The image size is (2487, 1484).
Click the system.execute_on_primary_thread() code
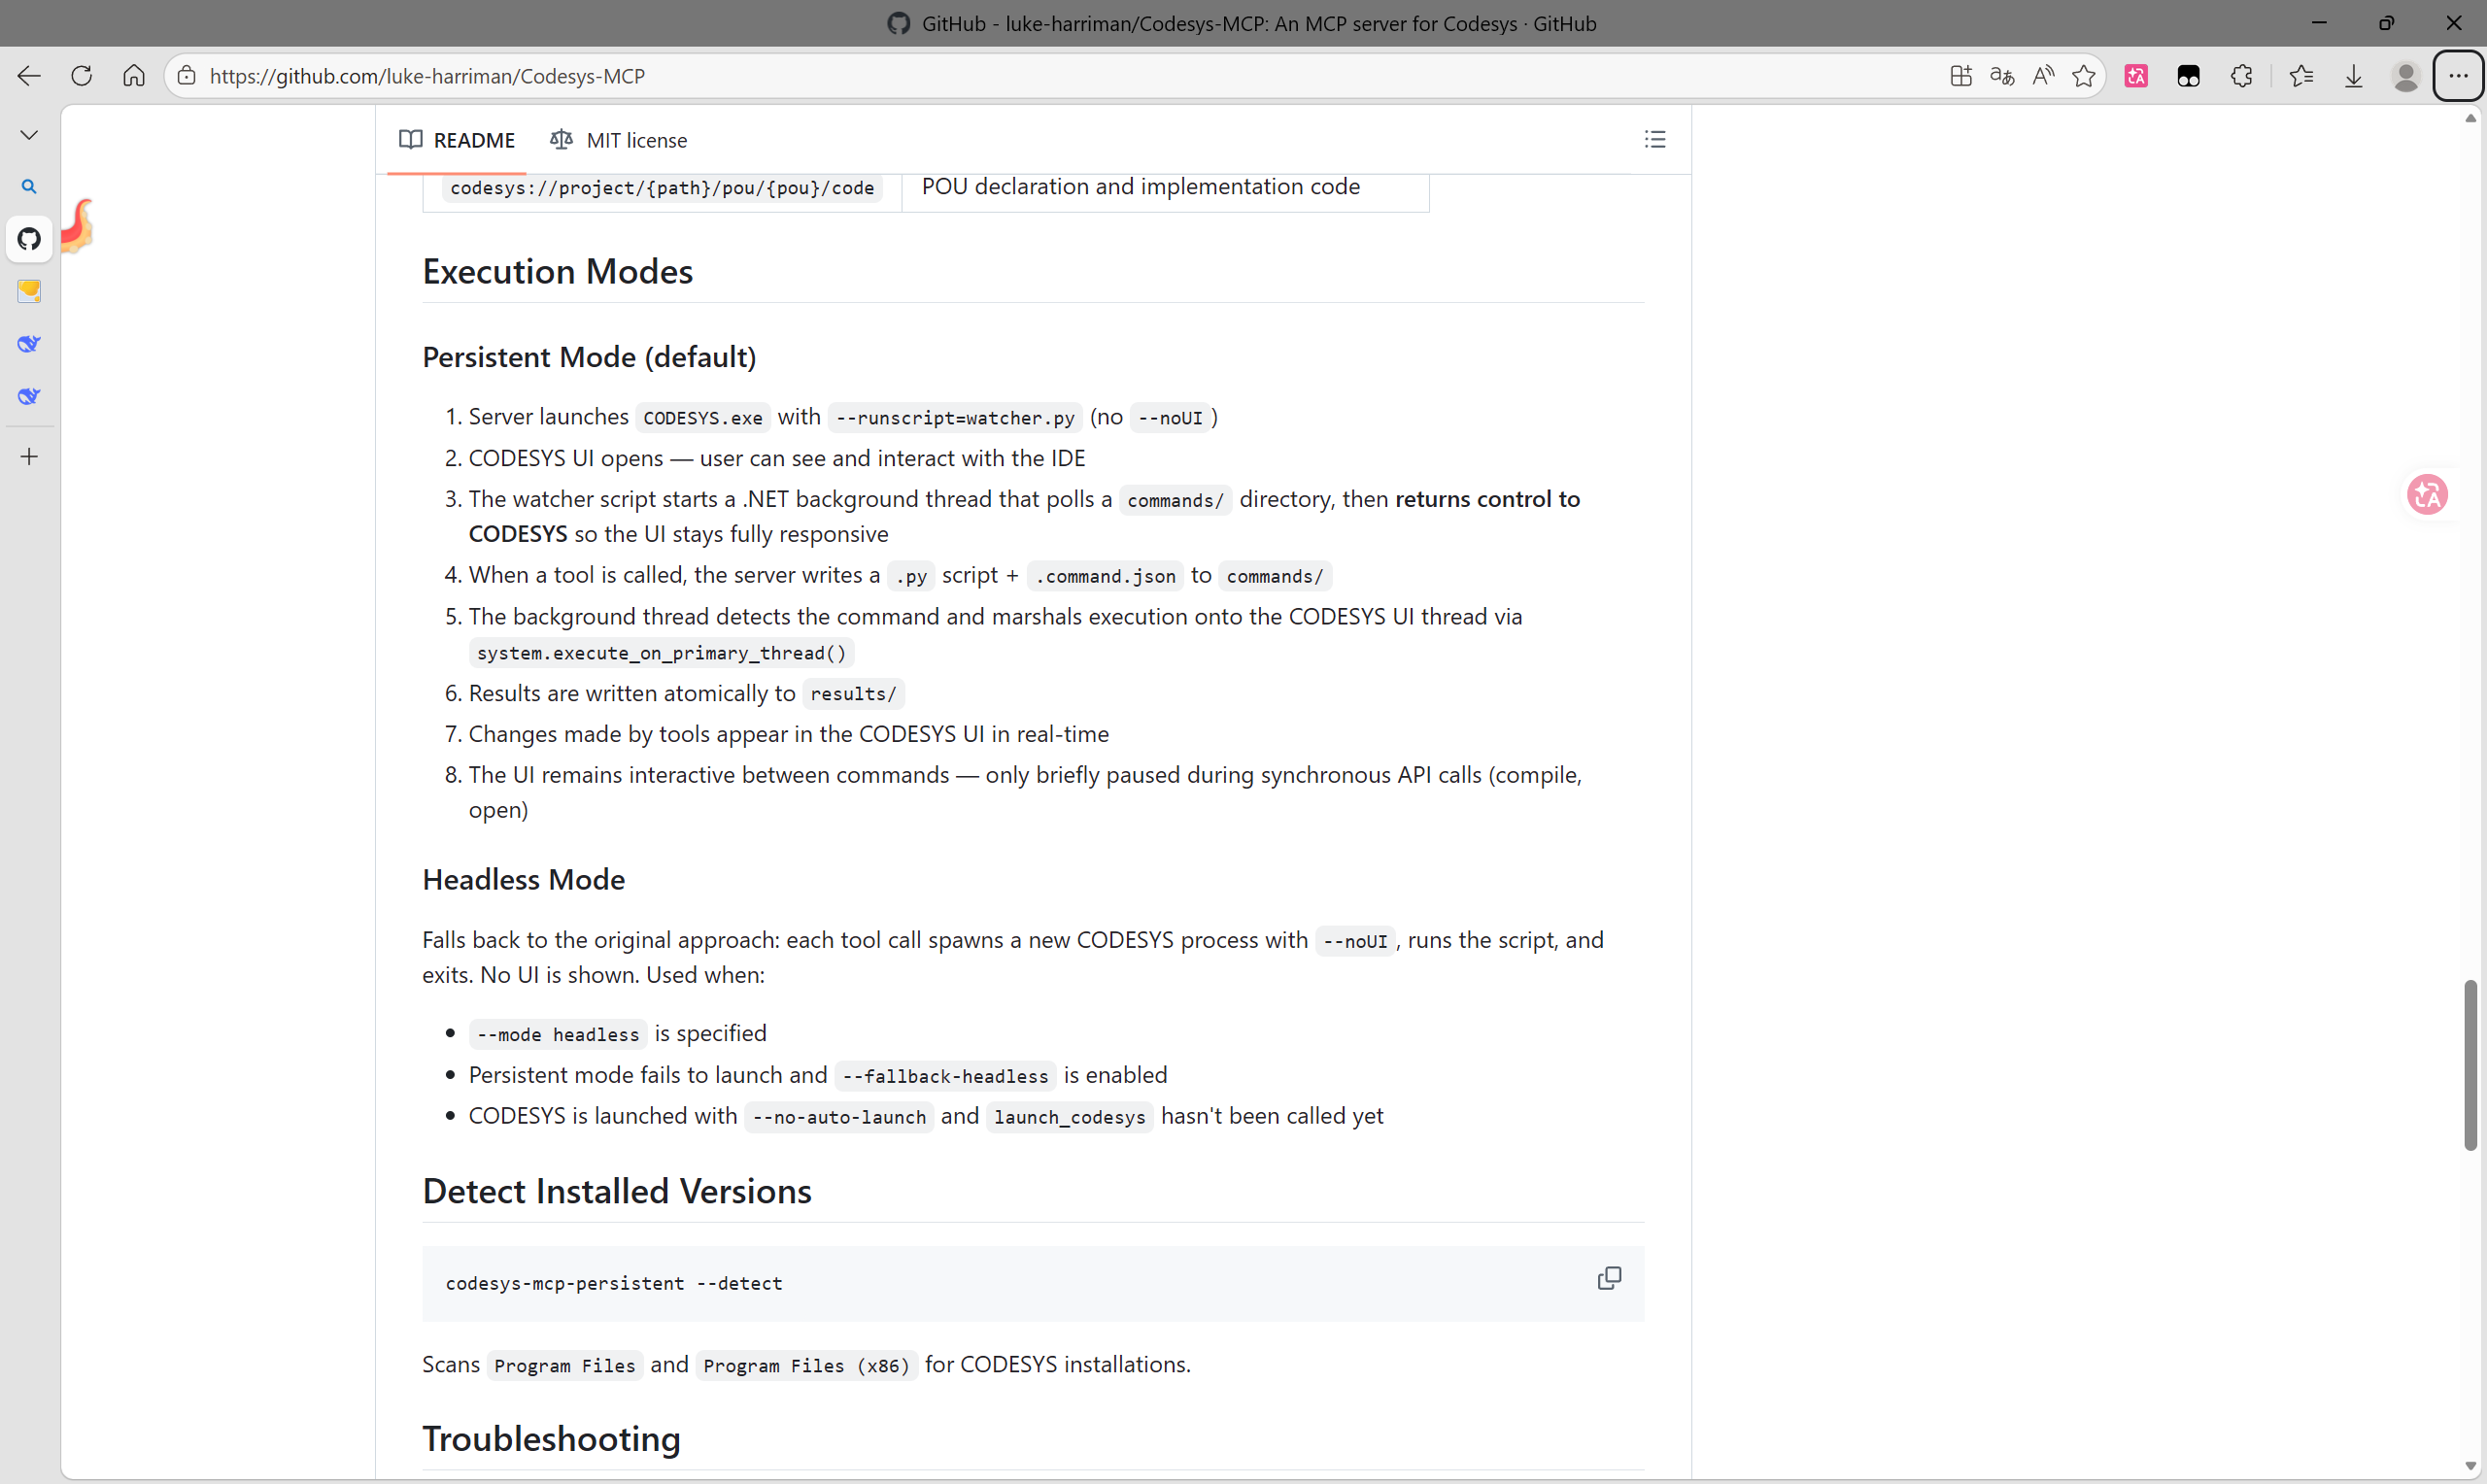click(661, 653)
